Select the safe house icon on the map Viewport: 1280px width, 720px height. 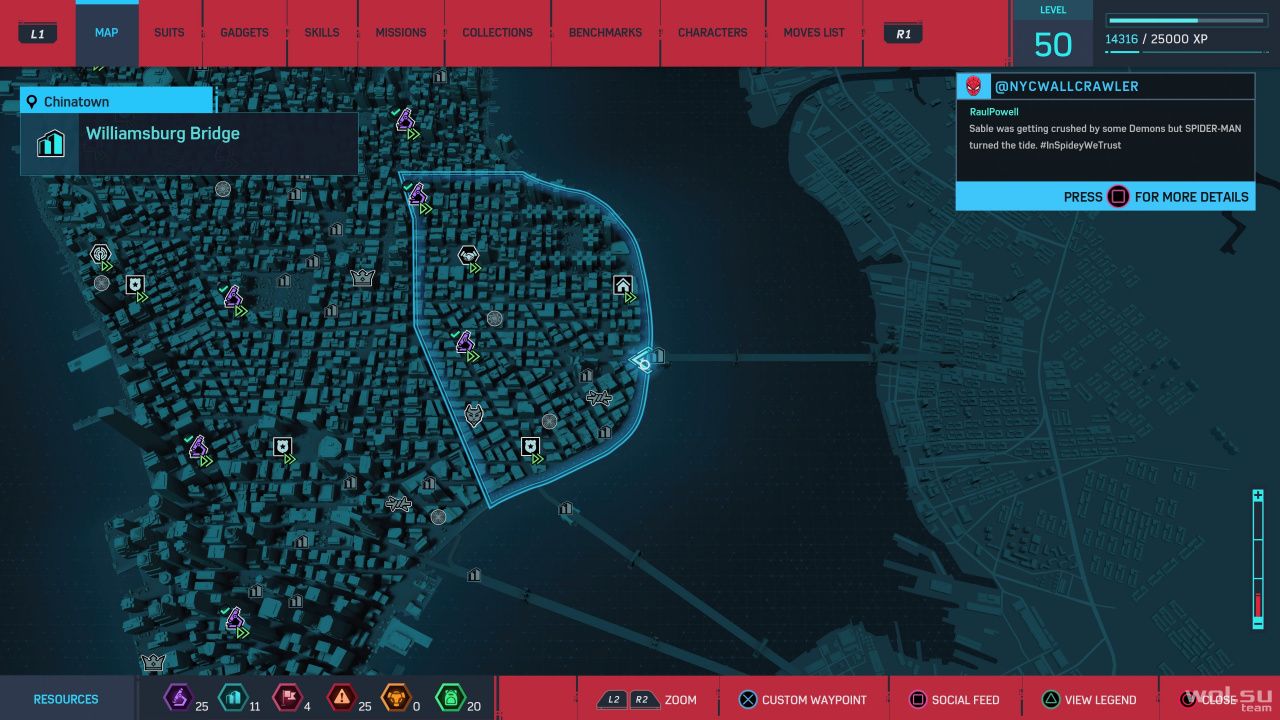click(623, 286)
